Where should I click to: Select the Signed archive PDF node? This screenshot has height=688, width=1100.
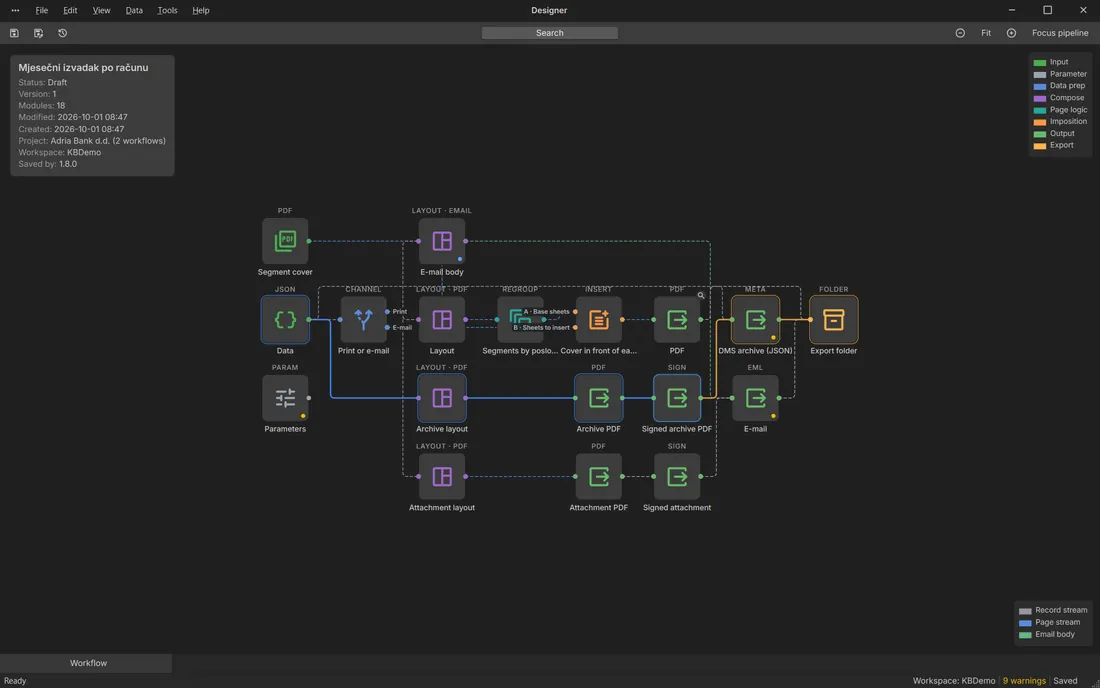677,398
